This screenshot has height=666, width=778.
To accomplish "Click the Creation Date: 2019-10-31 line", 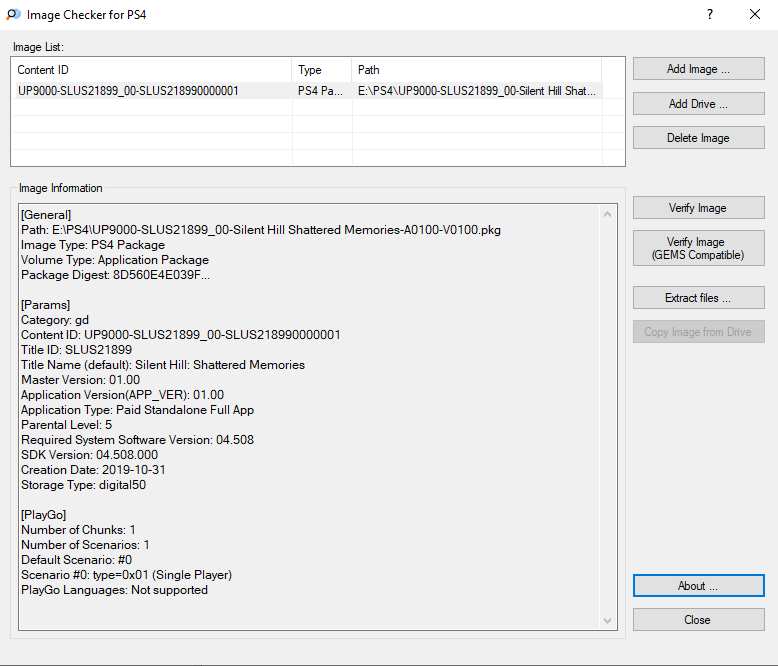I will (93, 469).
